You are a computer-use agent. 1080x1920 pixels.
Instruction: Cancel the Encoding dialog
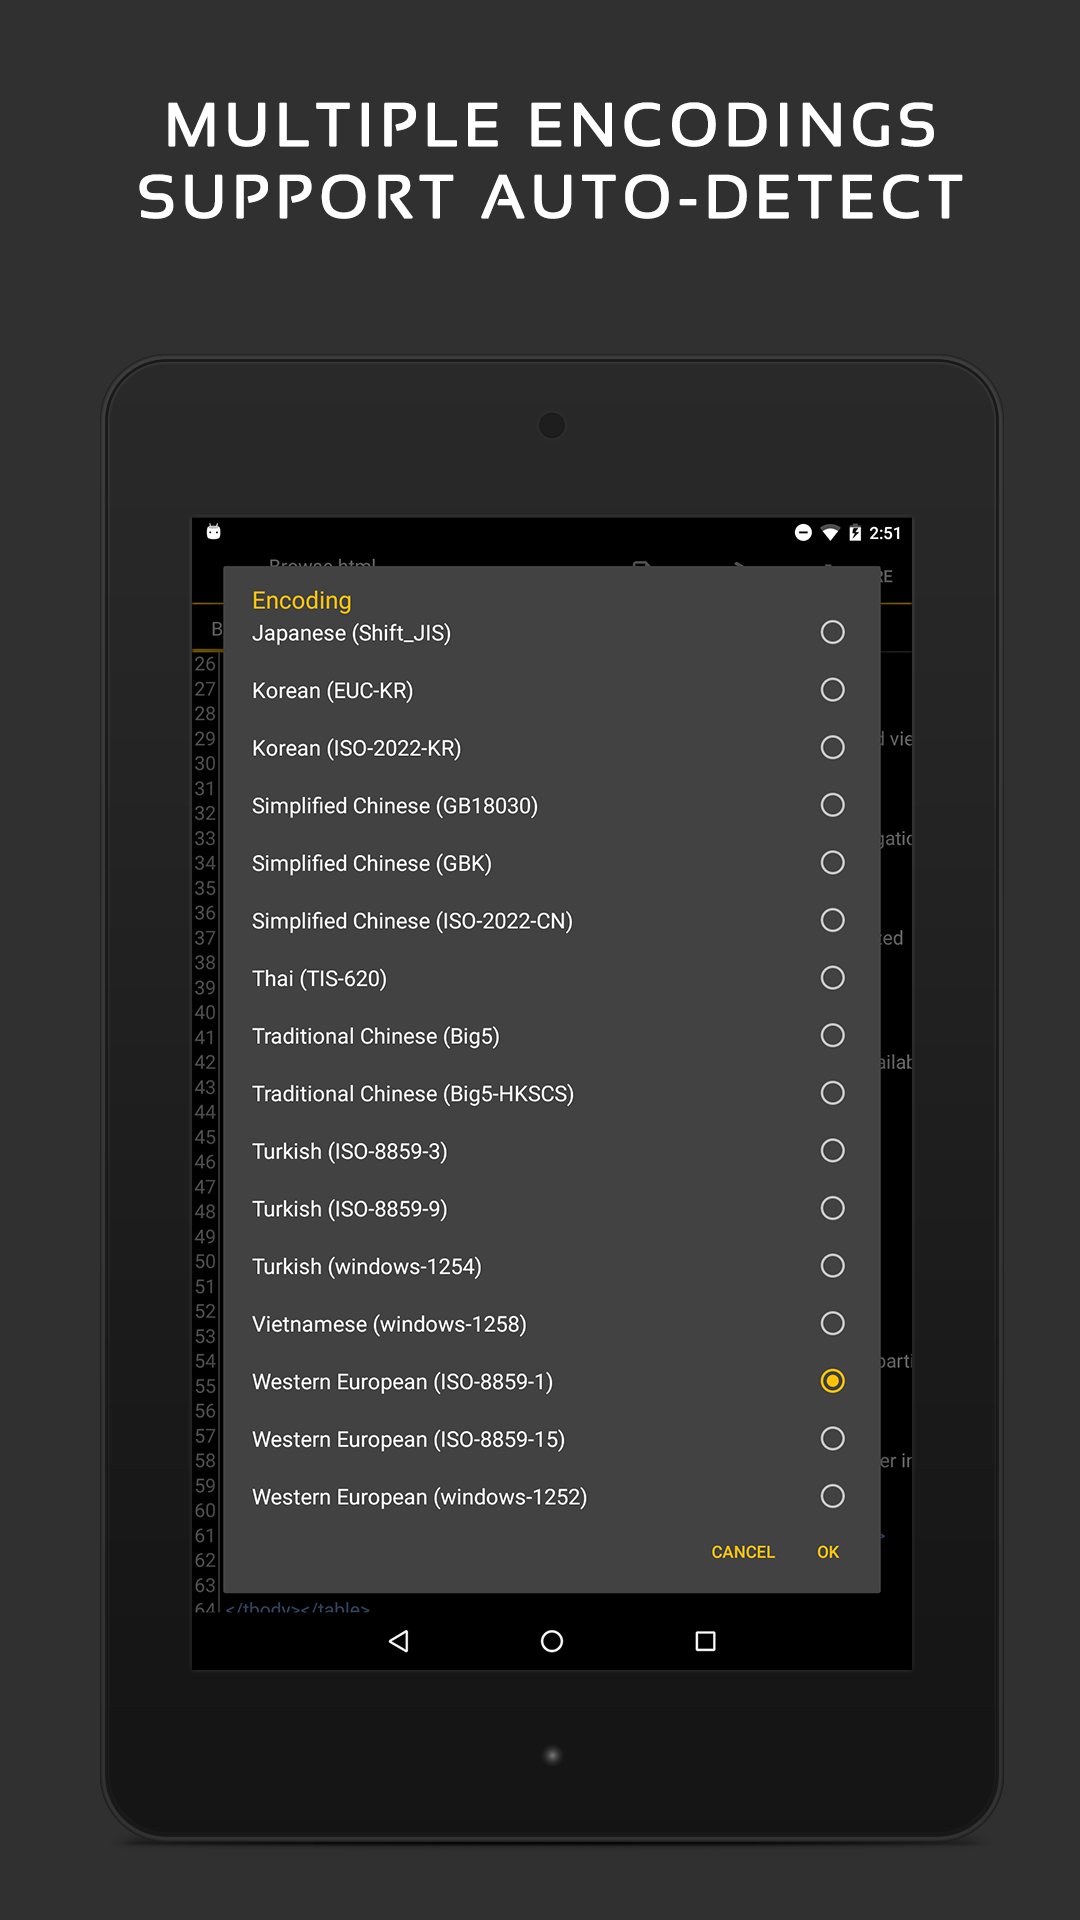(x=743, y=1552)
